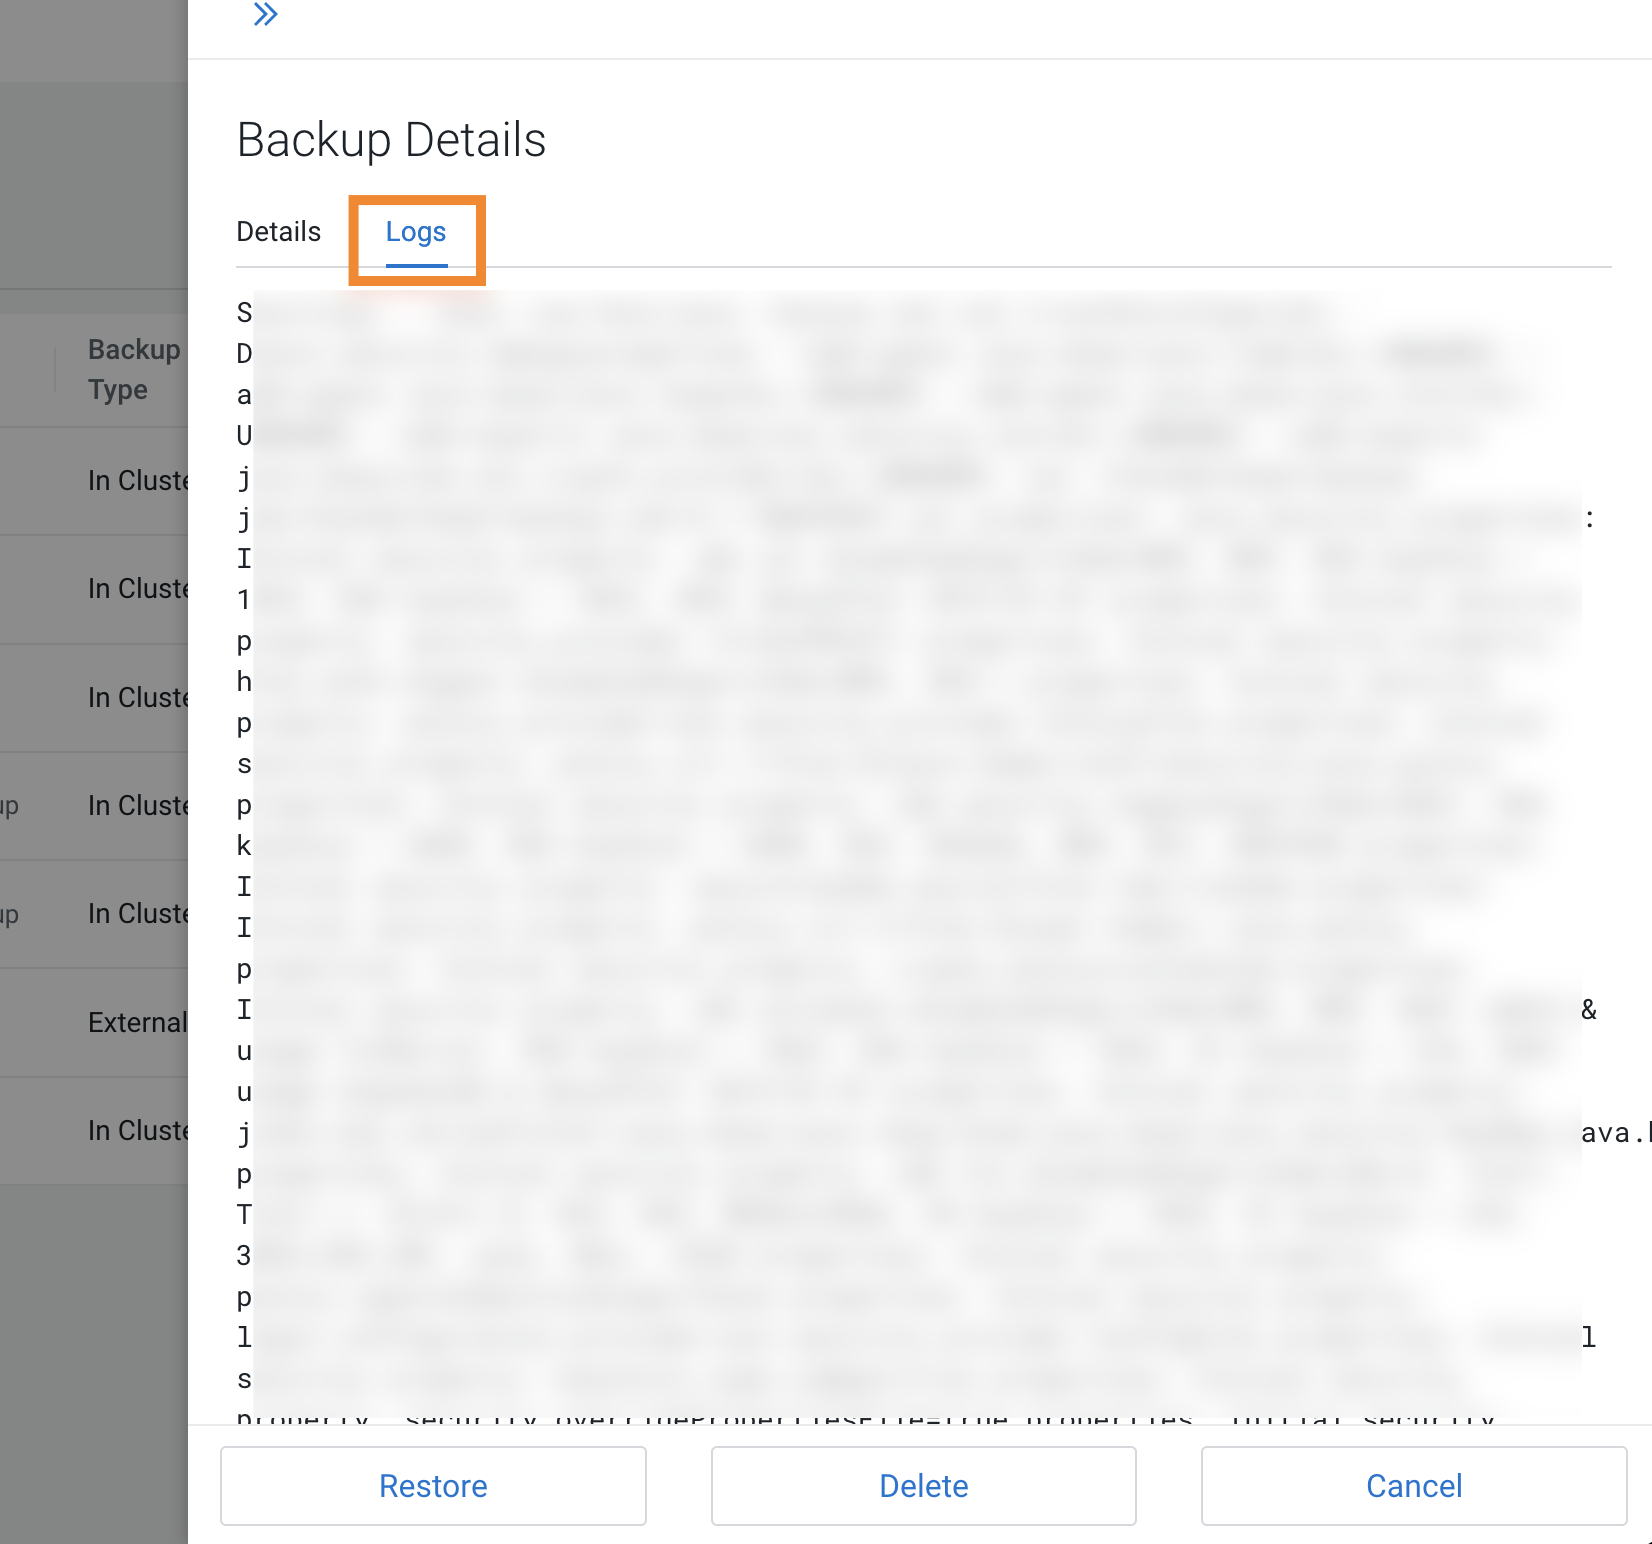Delete this backup
This screenshot has width=1652, height=1544.
pos(922,1486)
